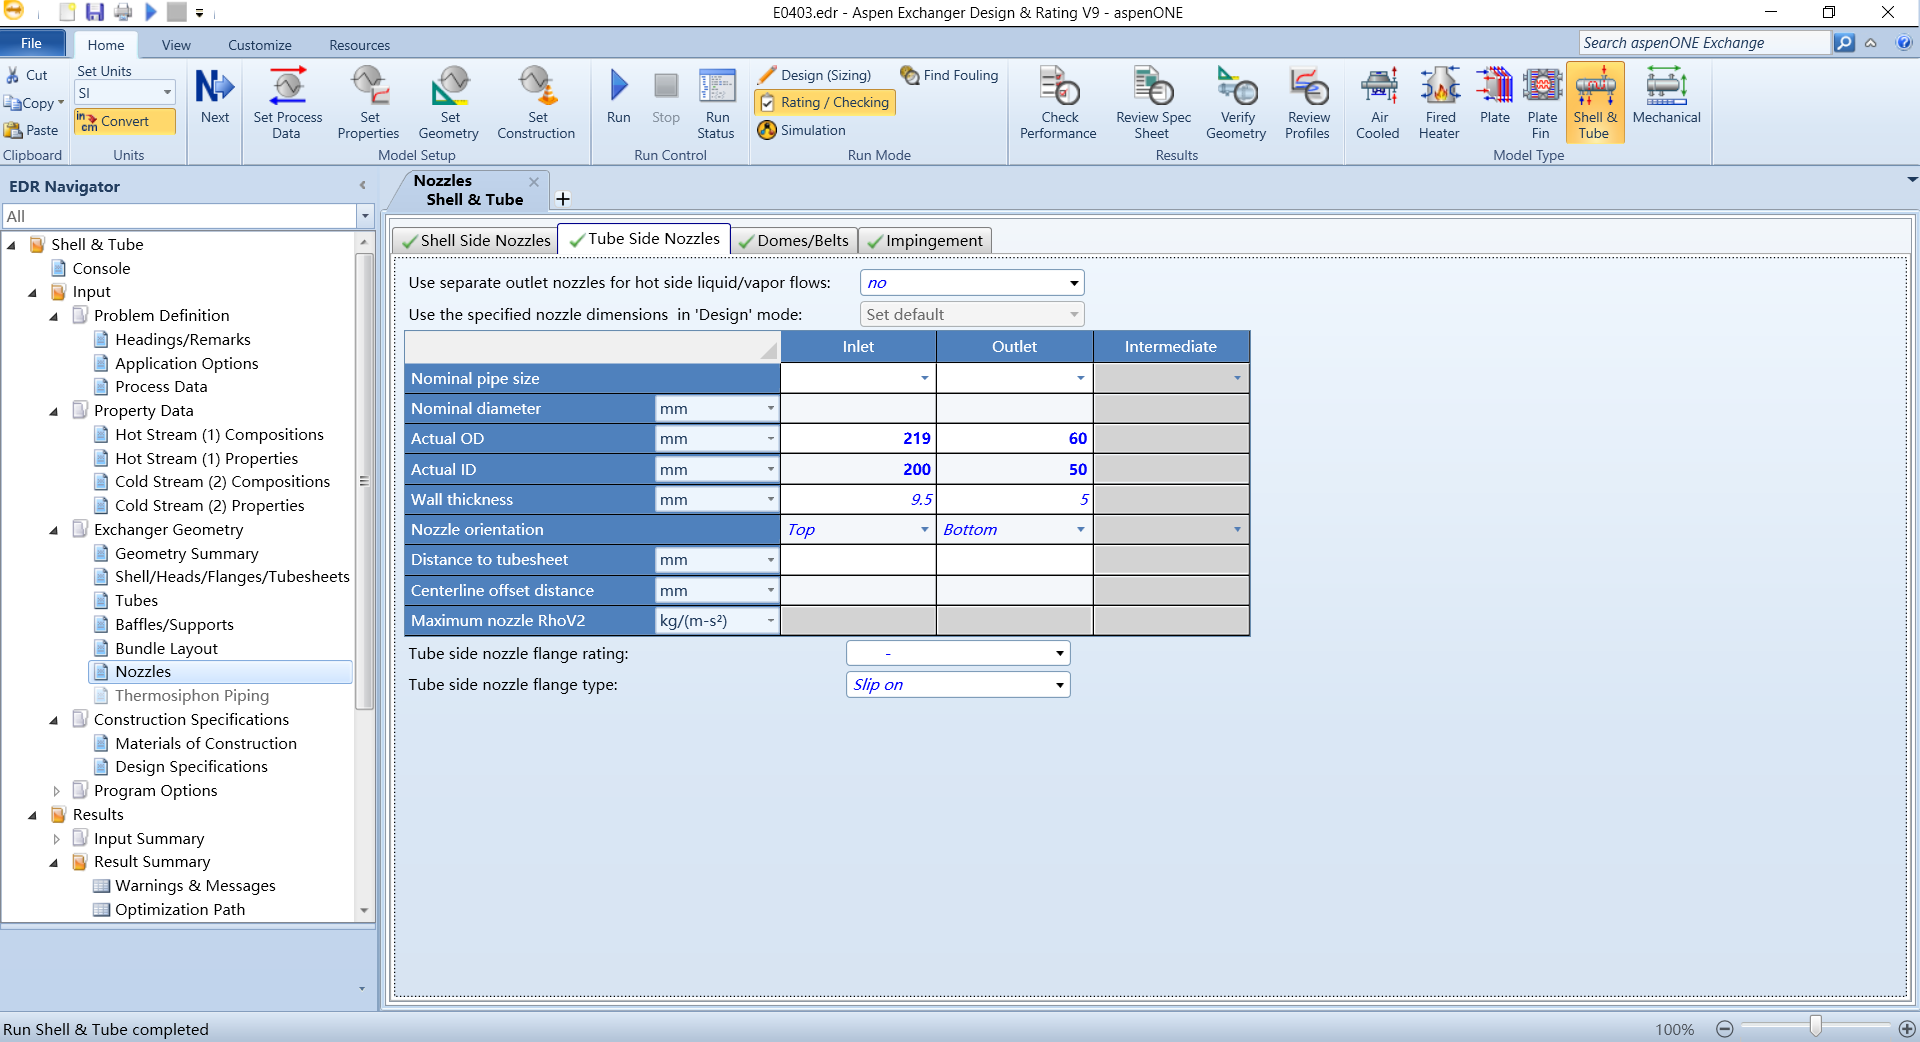Select Mechanical model type
This screenshot has width=1920, height=1042.
(1666, 97)
